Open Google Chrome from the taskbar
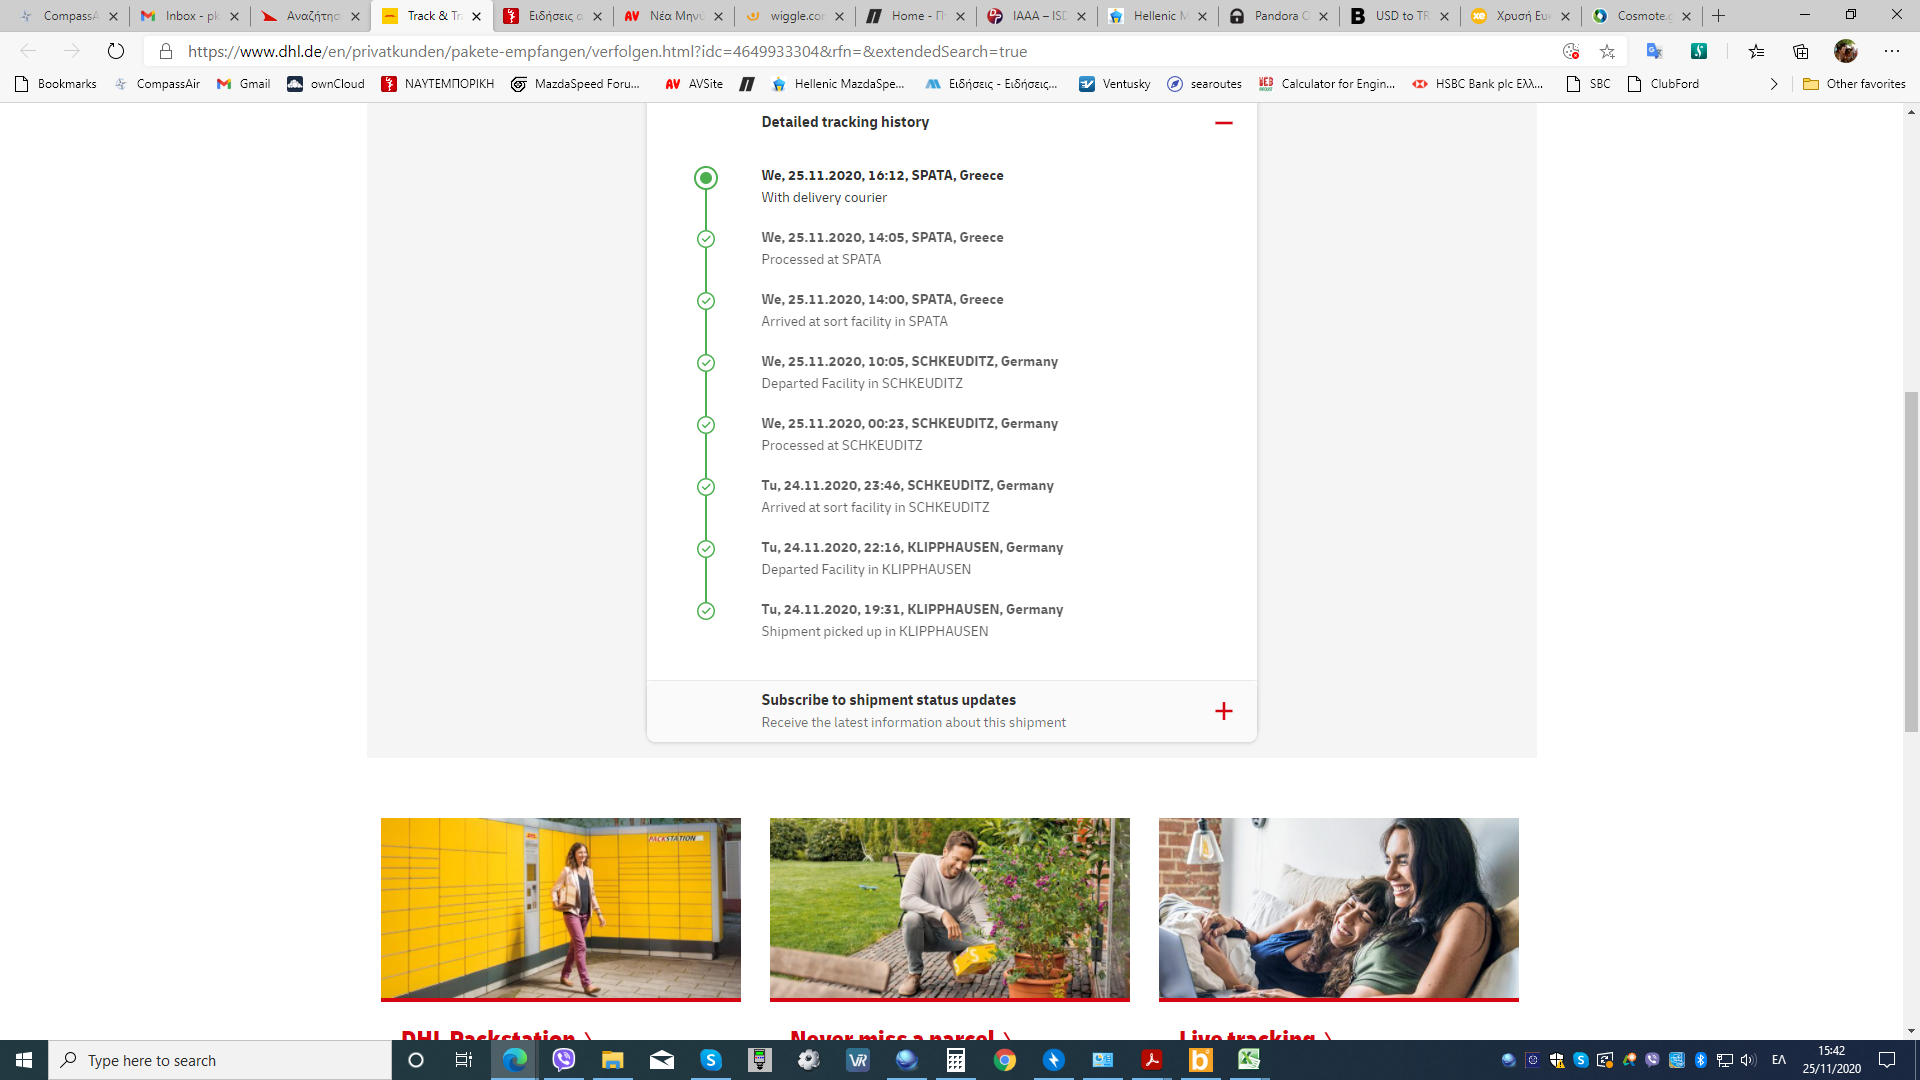This screenshot has height=1080, width=1920. pos(1005,1060)
